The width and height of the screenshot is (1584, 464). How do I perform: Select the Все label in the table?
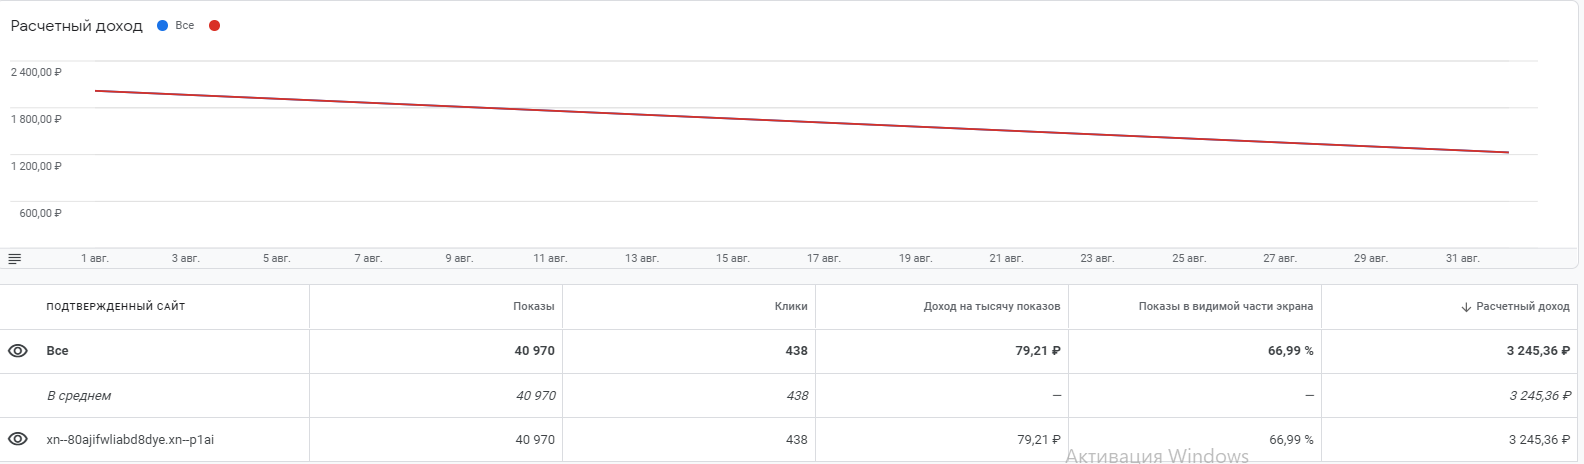57,351
